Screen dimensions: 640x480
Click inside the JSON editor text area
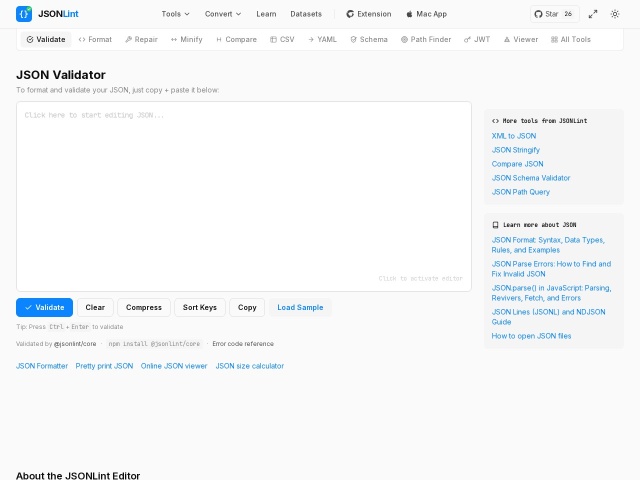point(244,196)
